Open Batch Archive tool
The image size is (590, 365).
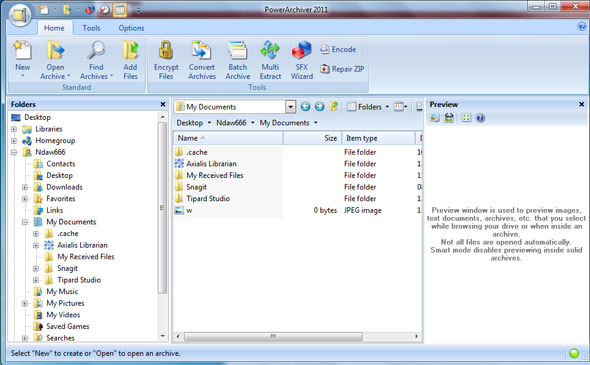click(x=238, y=60)
